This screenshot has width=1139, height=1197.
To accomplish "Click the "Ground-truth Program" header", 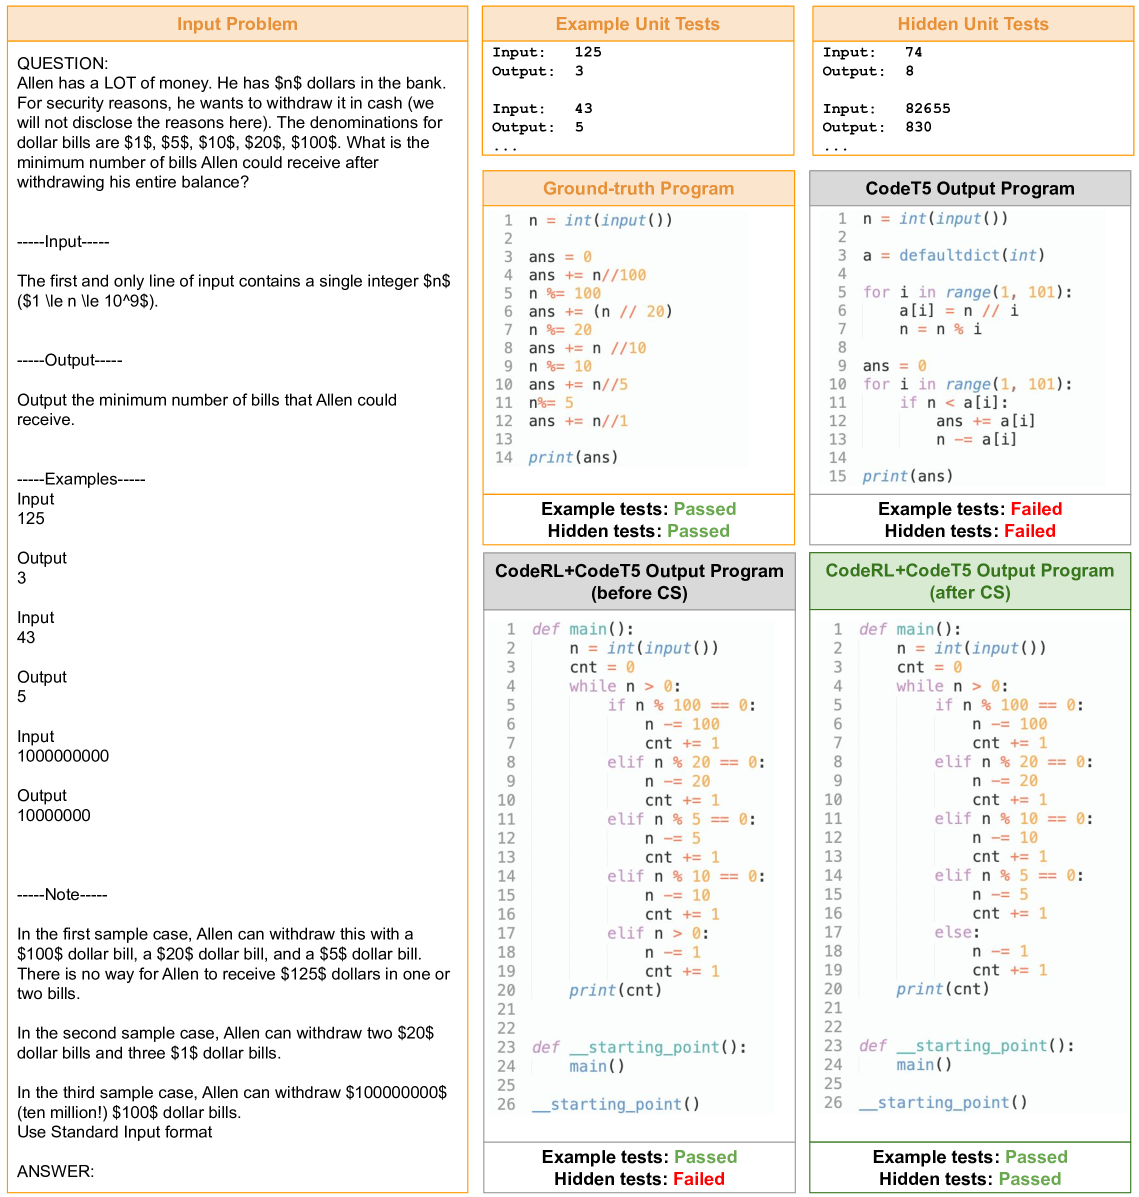I will 638,189.
